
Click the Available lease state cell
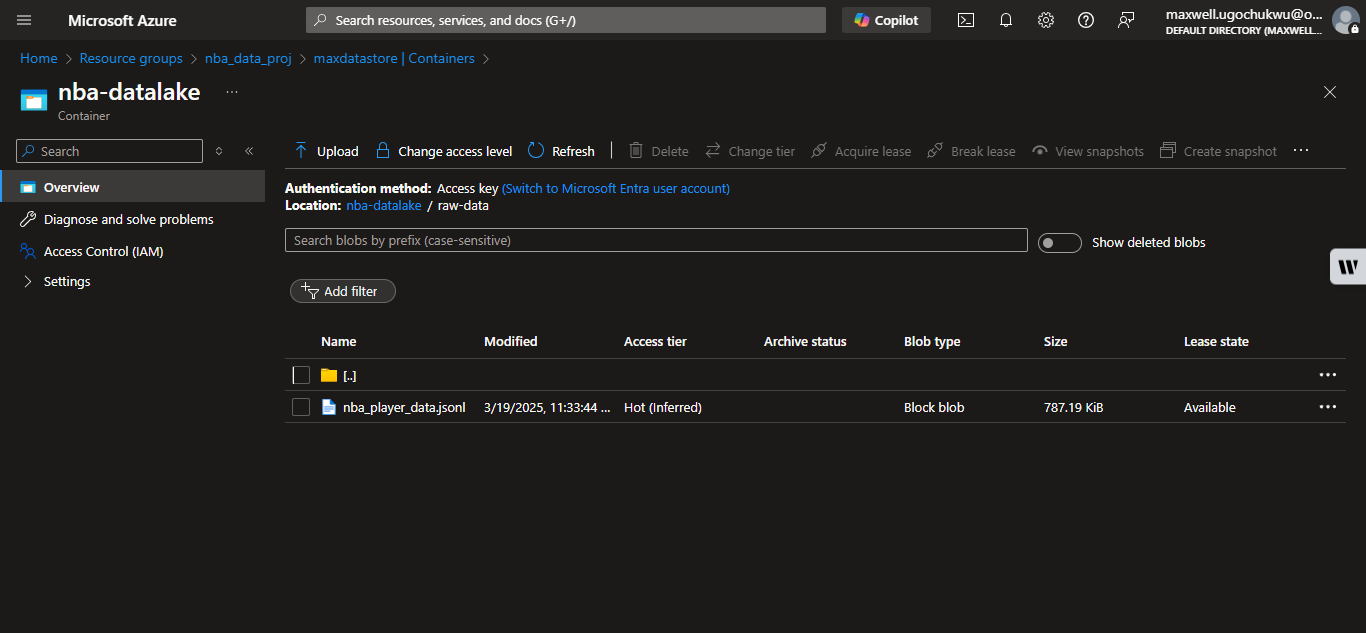(x=1210, y=407)
